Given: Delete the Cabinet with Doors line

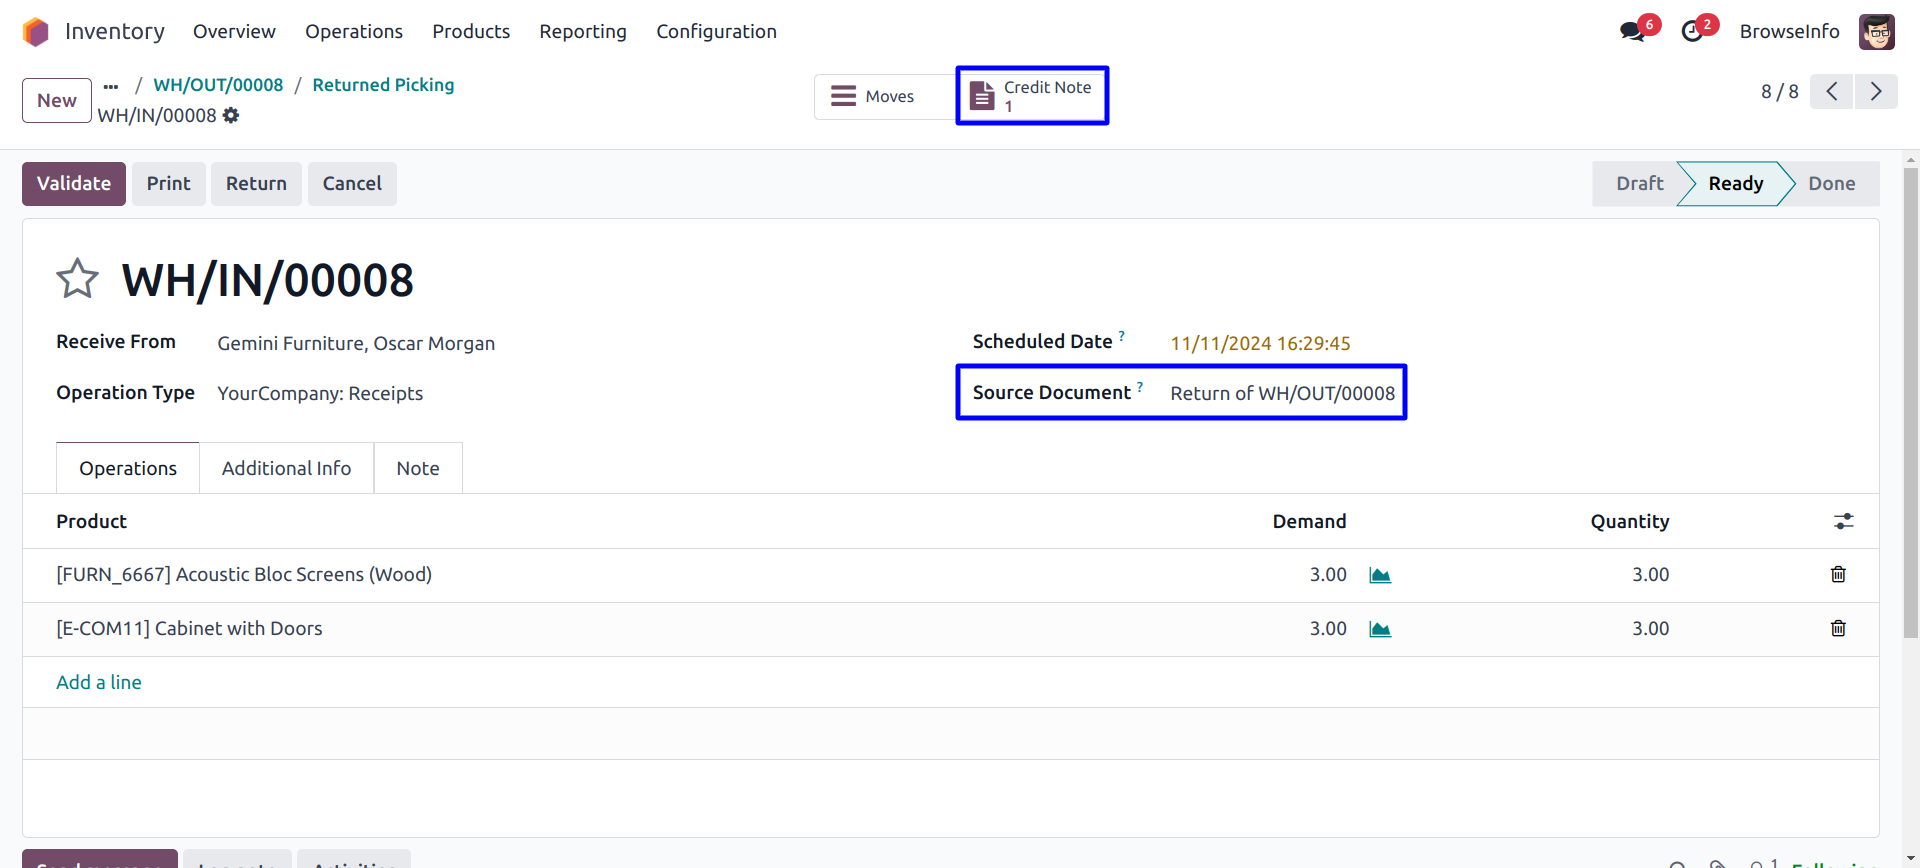Looking at the screenshot, I should (1838, 628).
